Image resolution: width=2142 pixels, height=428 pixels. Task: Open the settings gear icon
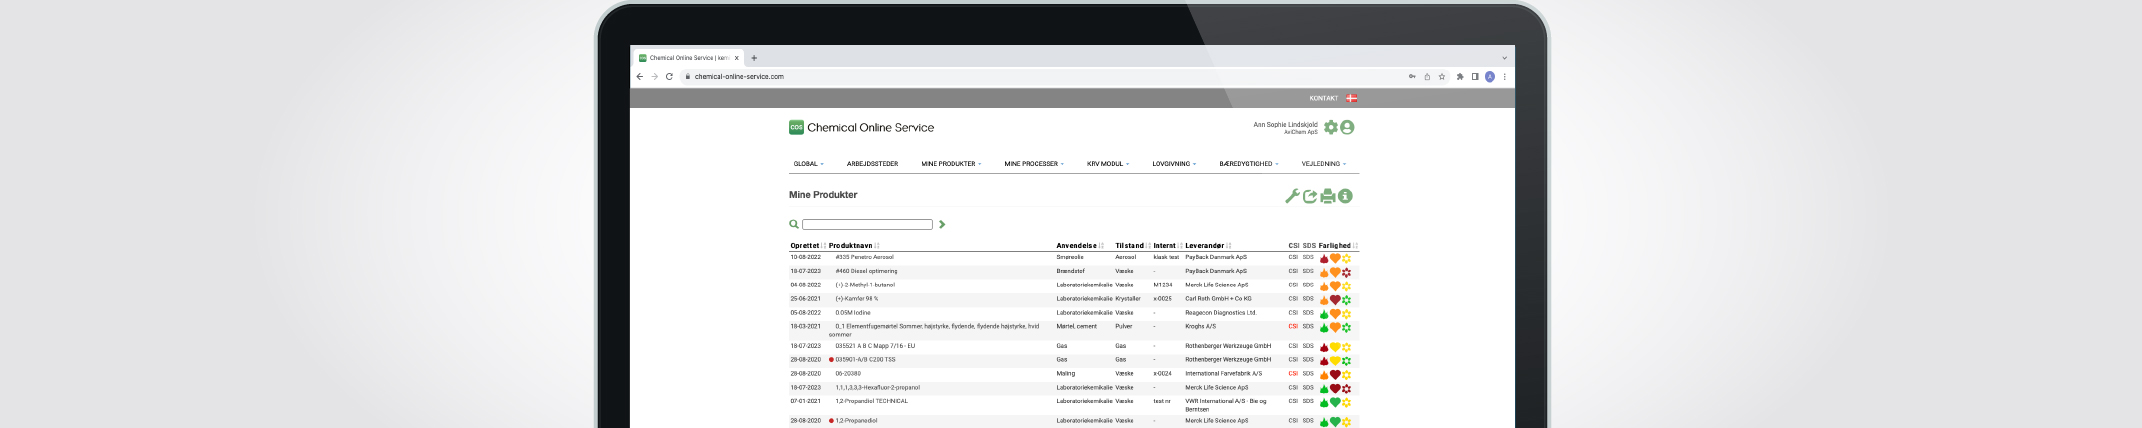pyautogui.click(x=1331, y=127)
